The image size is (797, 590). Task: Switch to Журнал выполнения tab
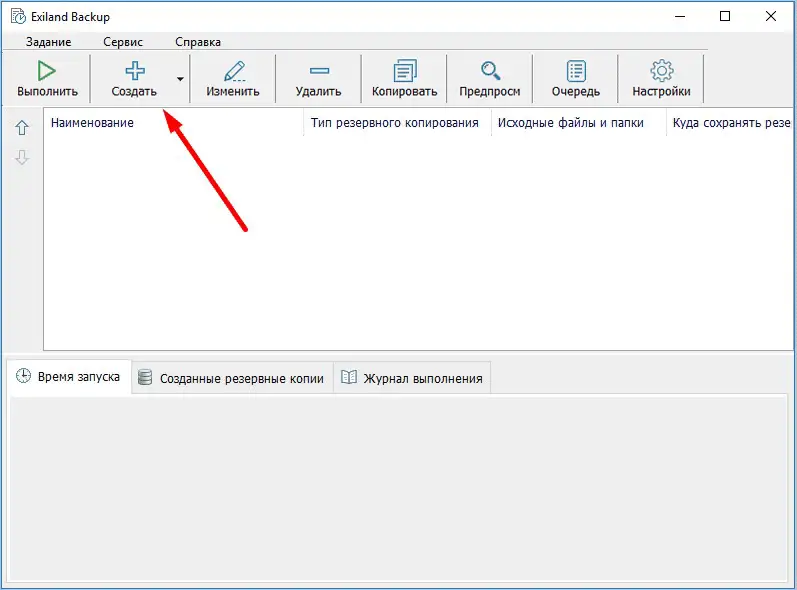tap(412, 379)
